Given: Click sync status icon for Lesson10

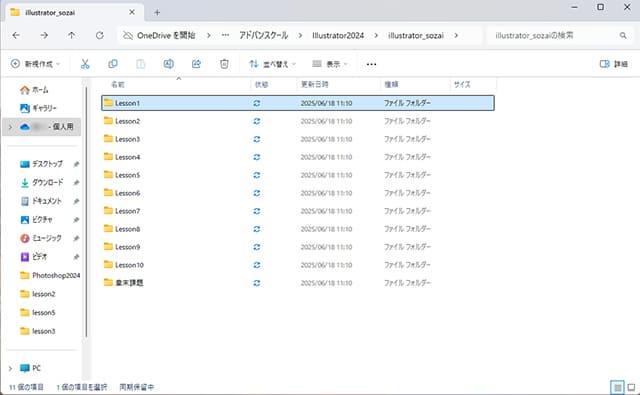Looking at the screenshot, I should [x=257, y=265].
